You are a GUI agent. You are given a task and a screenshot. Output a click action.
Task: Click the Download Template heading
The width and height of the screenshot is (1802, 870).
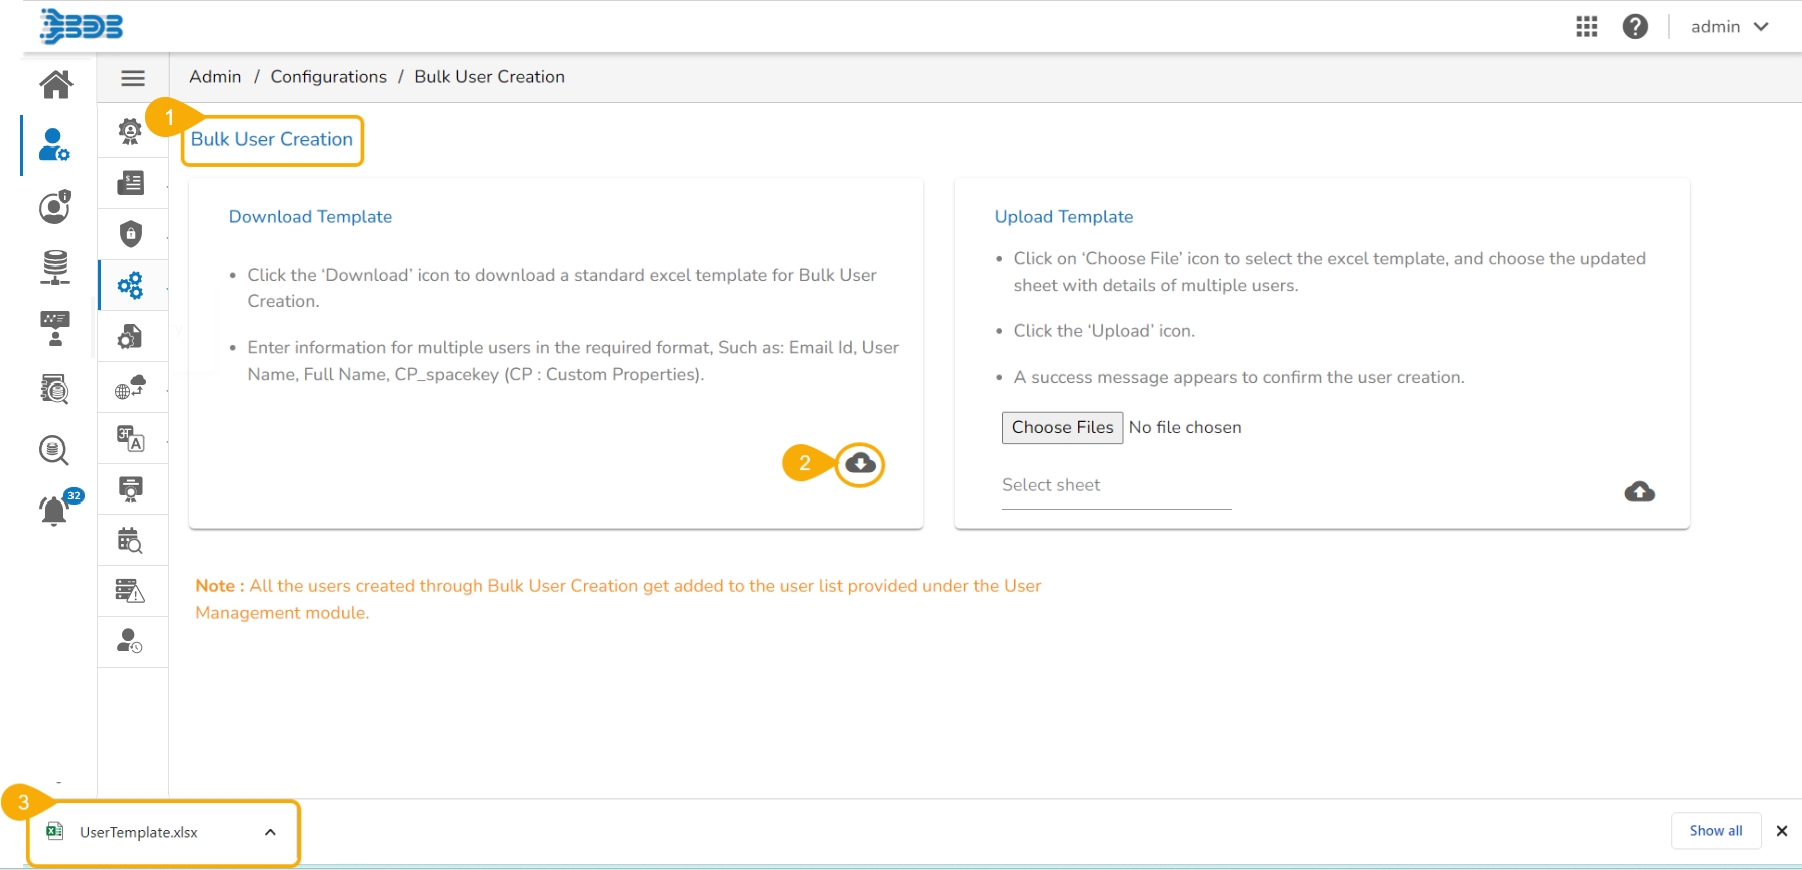[x=310, y=217]
